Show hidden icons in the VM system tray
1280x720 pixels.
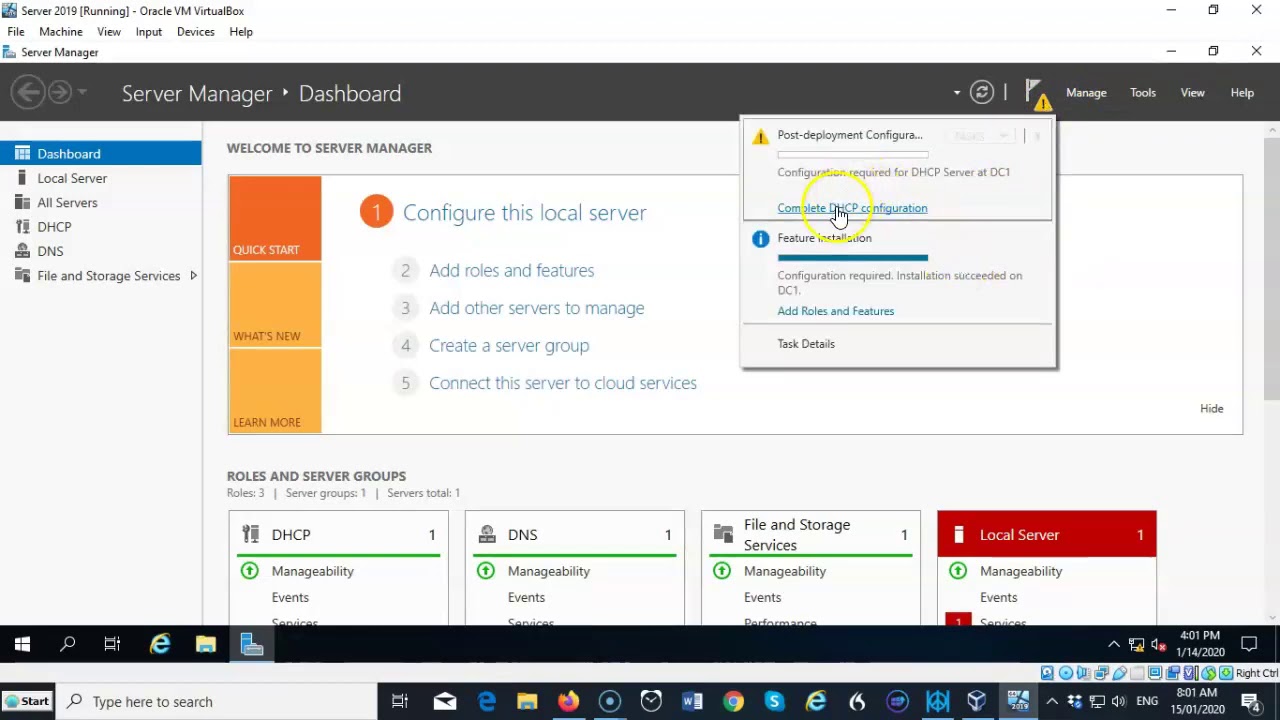[1114, 645]
